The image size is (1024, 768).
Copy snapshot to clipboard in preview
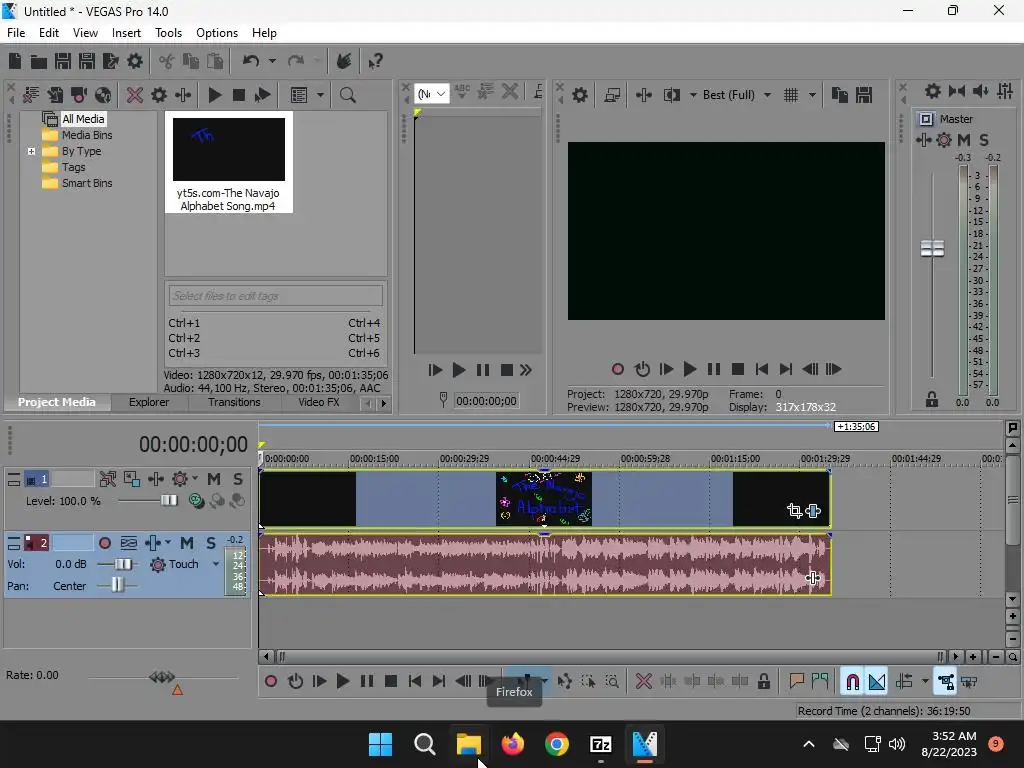point(840,95)
